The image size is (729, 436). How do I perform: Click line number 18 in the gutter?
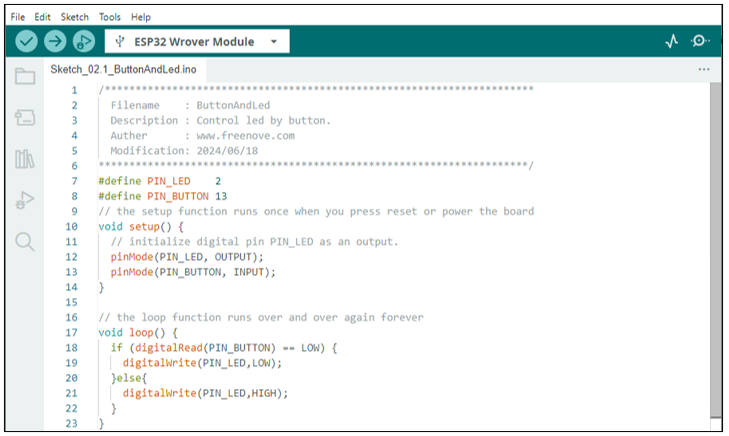pos(71,348)
